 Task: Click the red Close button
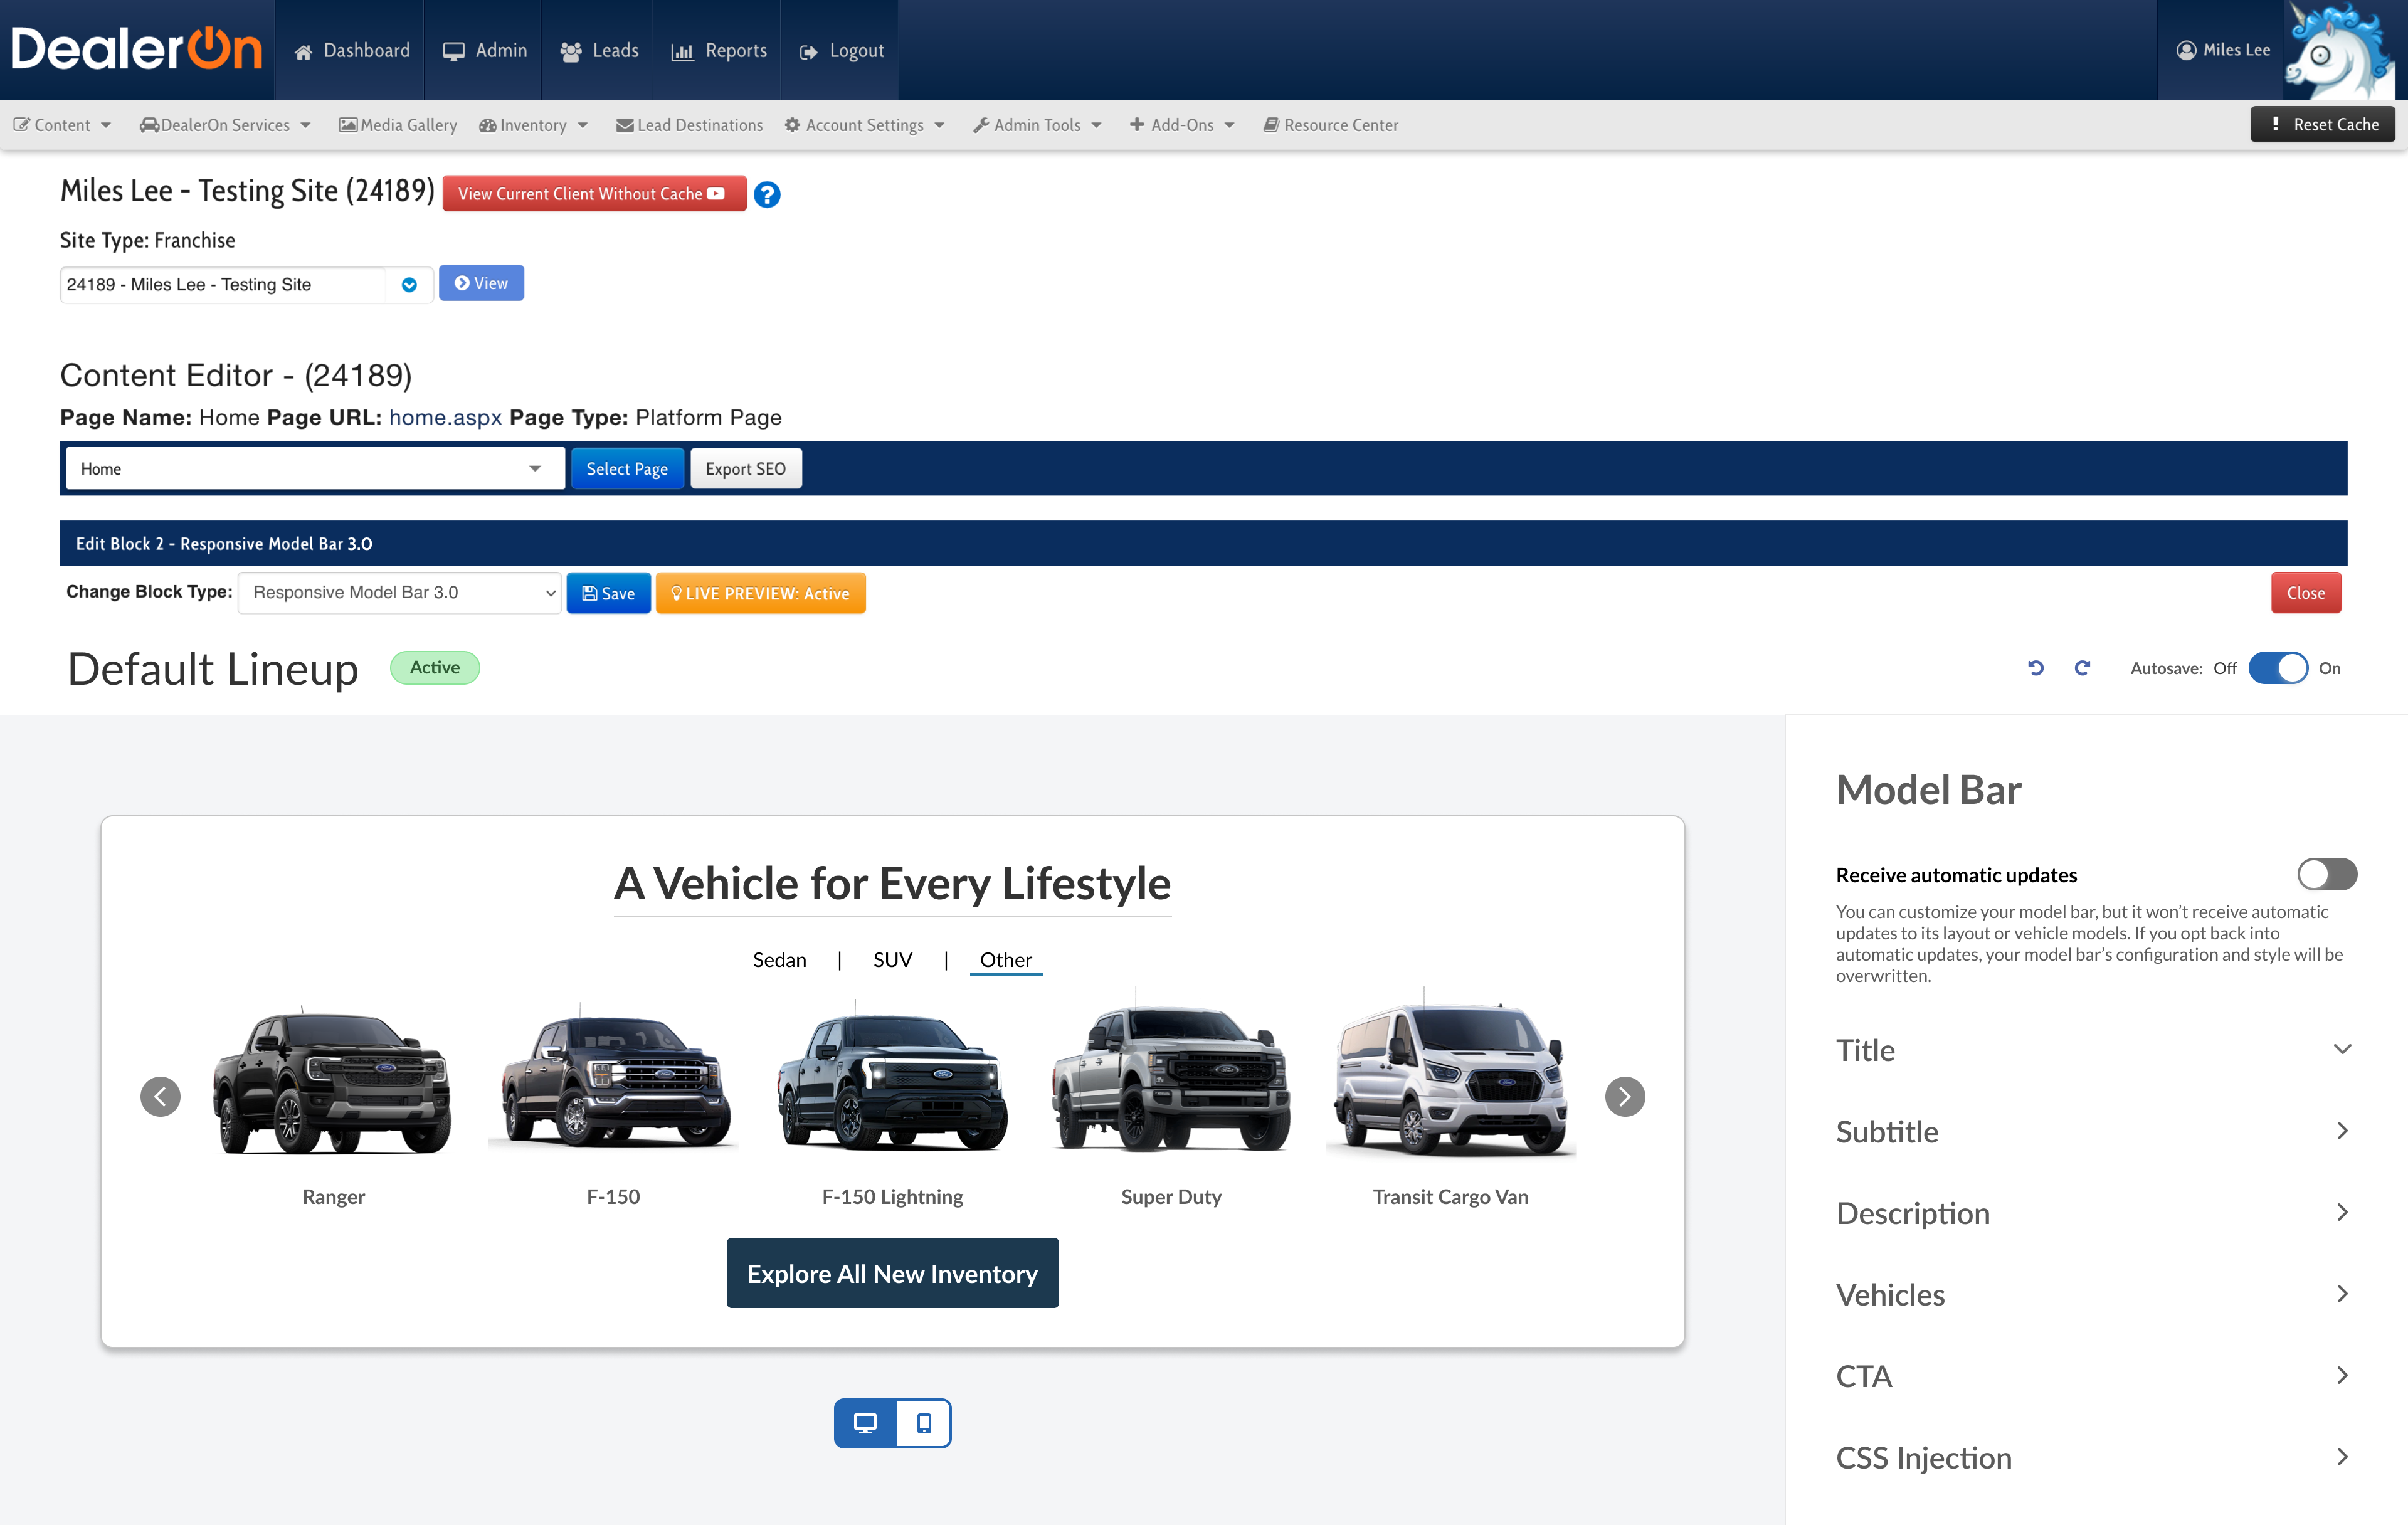[x=2305, y=593]
